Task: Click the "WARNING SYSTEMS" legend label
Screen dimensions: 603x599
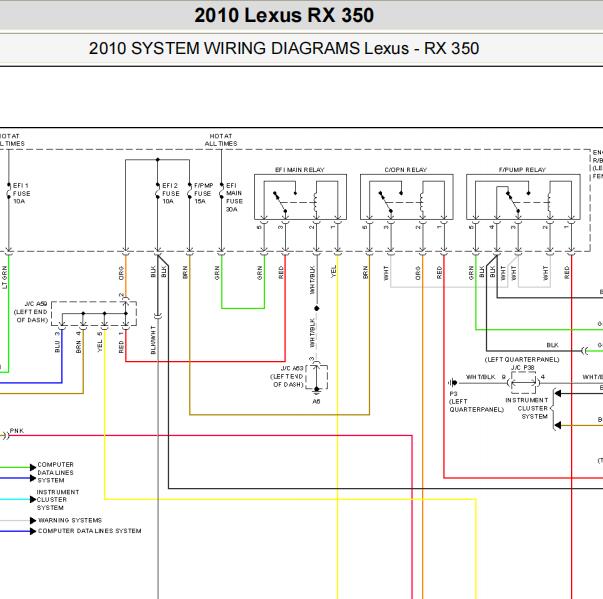Action: click(70, 520)
